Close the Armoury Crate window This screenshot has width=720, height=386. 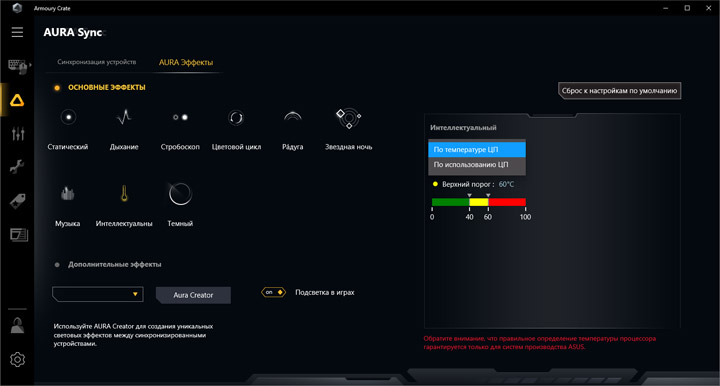709,8
